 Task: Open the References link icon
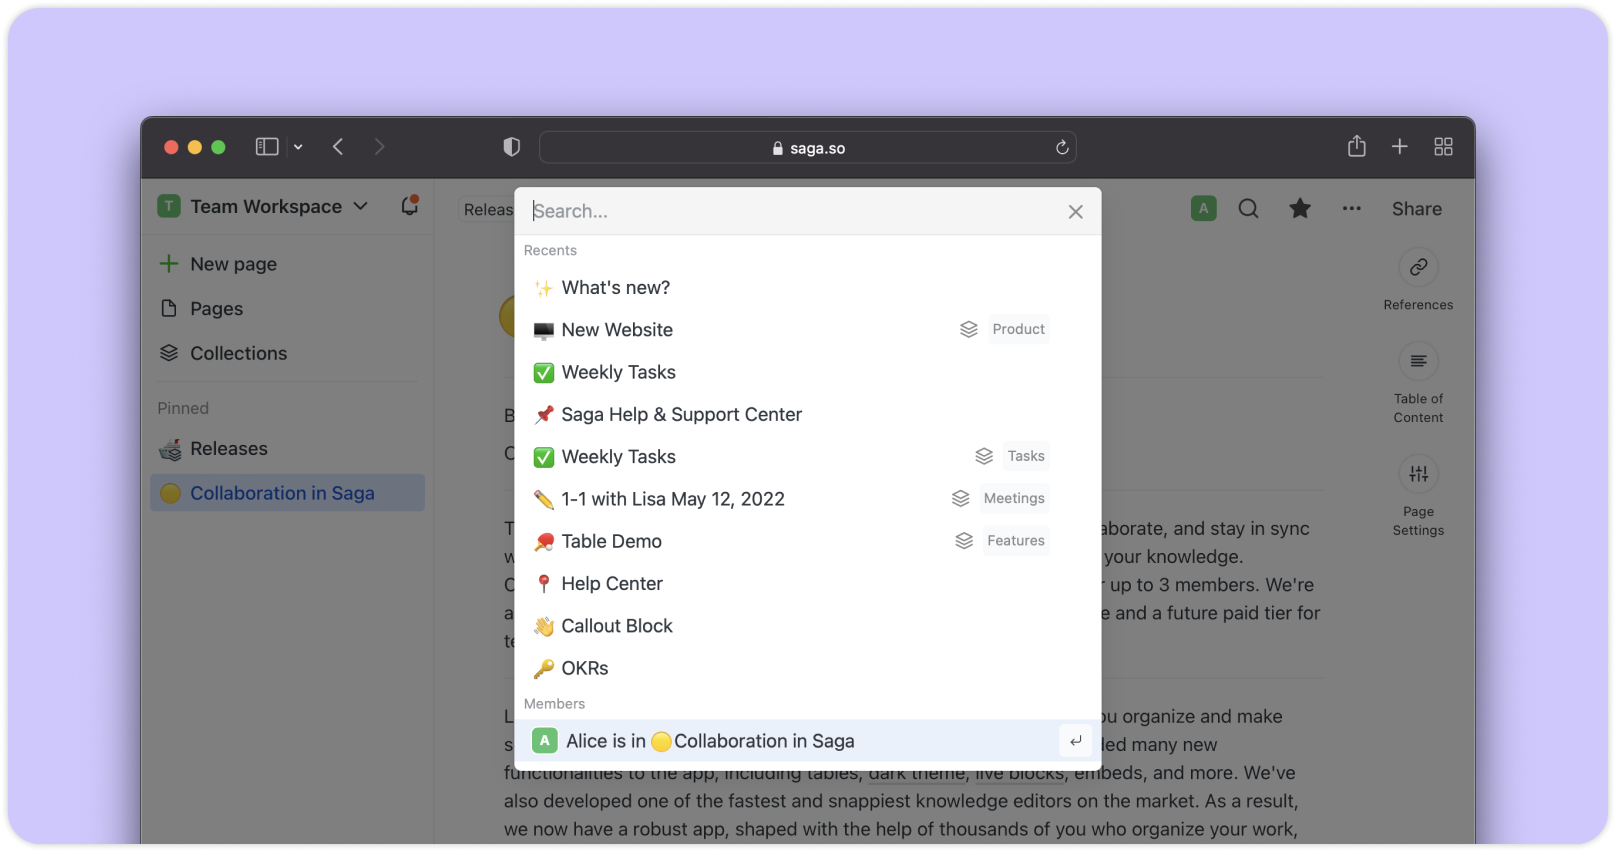click(x=1418, y=268)
